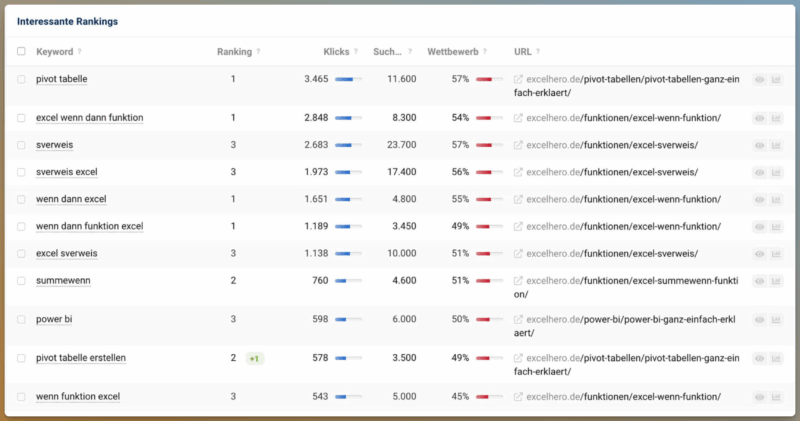The image size is (800, 421).
Task: Check the excel wenn dann funktion checkbox
Action: tap(21, 118)
